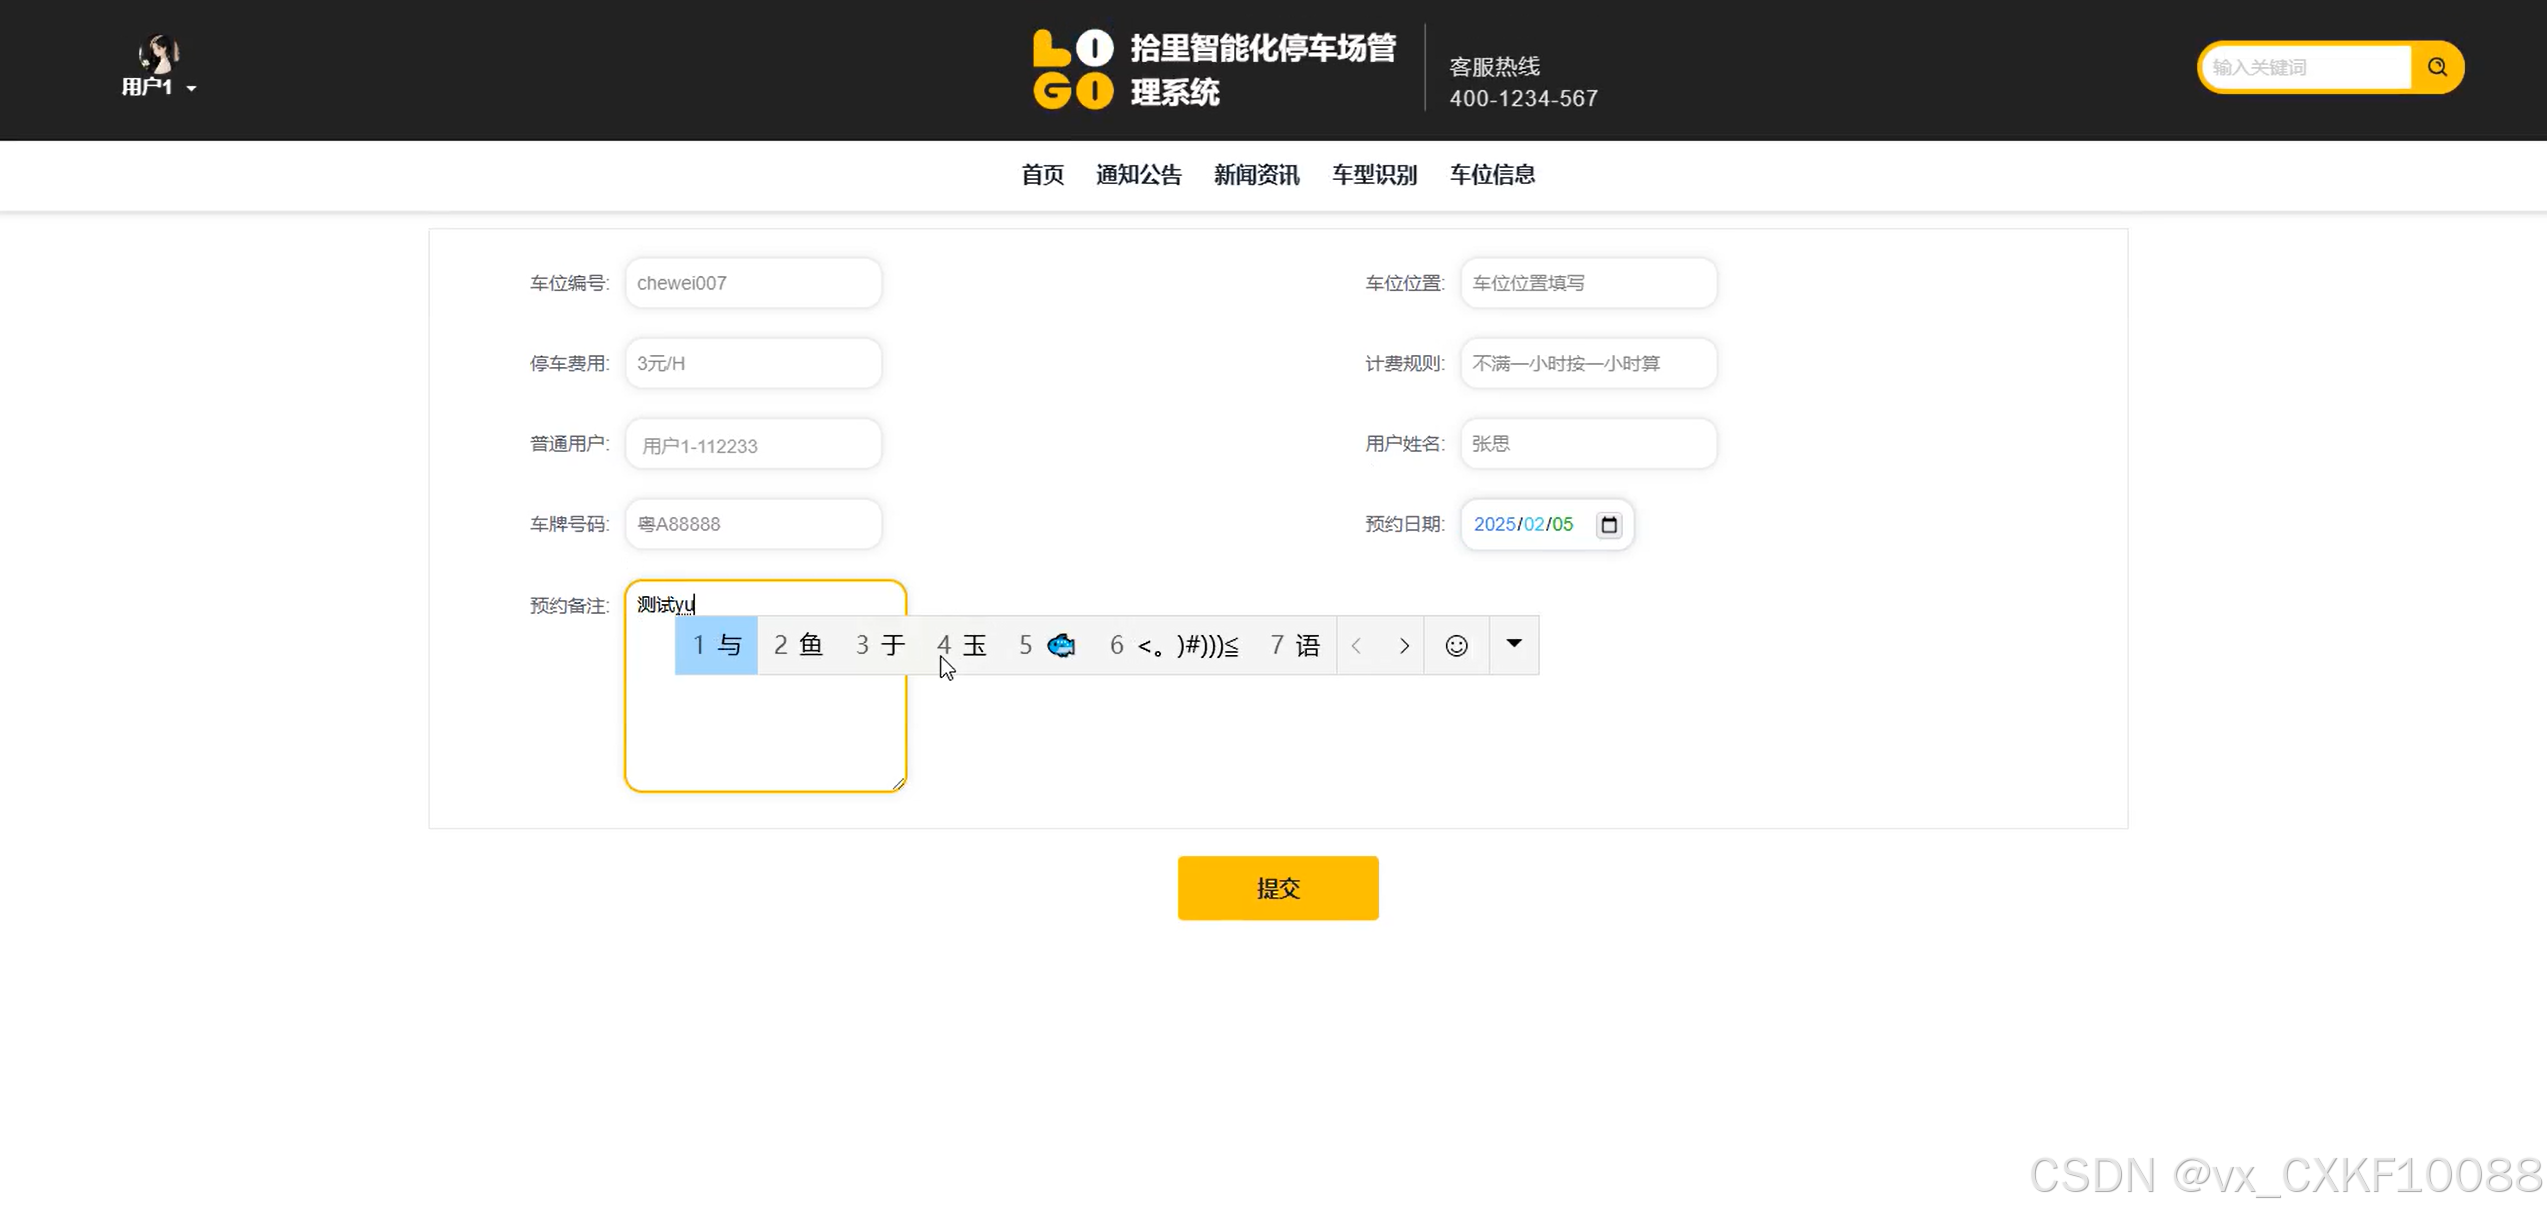Go to next IME candidate page
This screenshot has height=1216, width=2547.
click(x=1403, y=646)
